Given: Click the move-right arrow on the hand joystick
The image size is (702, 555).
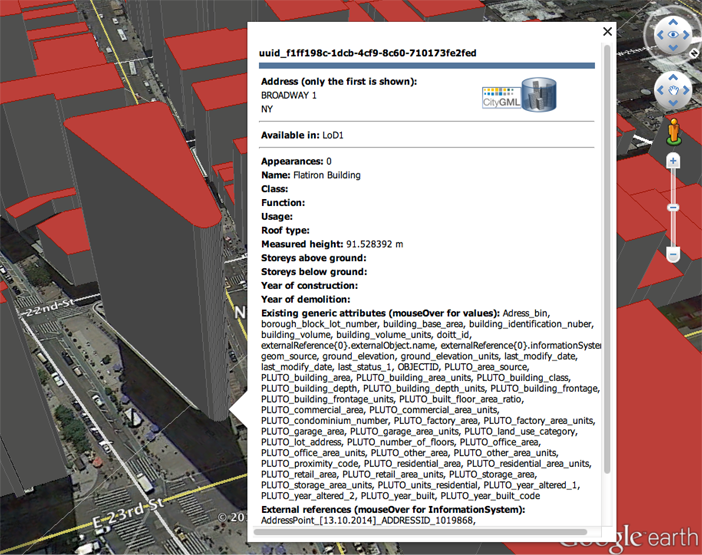Looking at the screenshot, I should (x=686, y=90).
